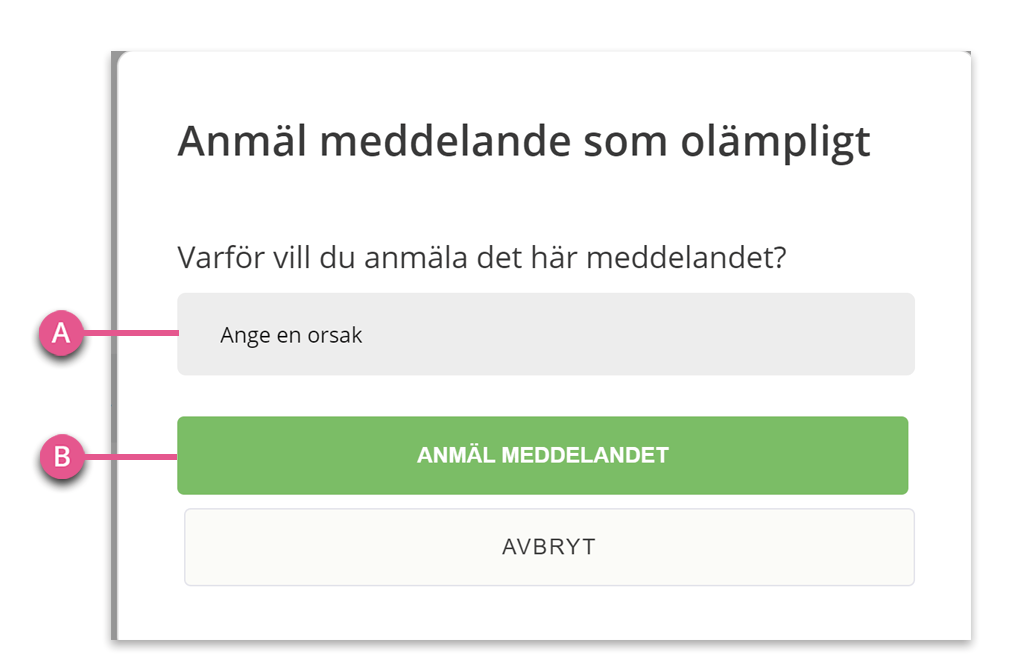This screenshot has width=1014, height=665.
Task: Click the gray bar on dialog's left edge
Action: click(x=114, y=345)
